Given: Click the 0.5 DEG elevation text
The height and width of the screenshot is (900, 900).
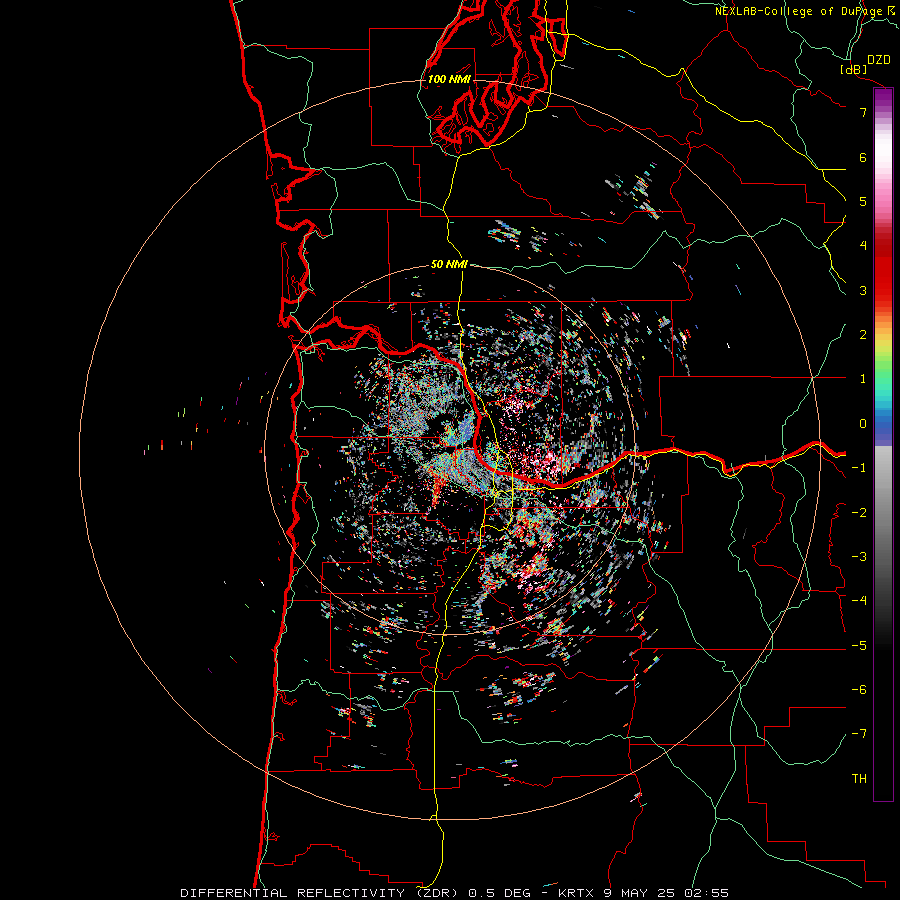Looking at the screenshot, I should 499,893.
